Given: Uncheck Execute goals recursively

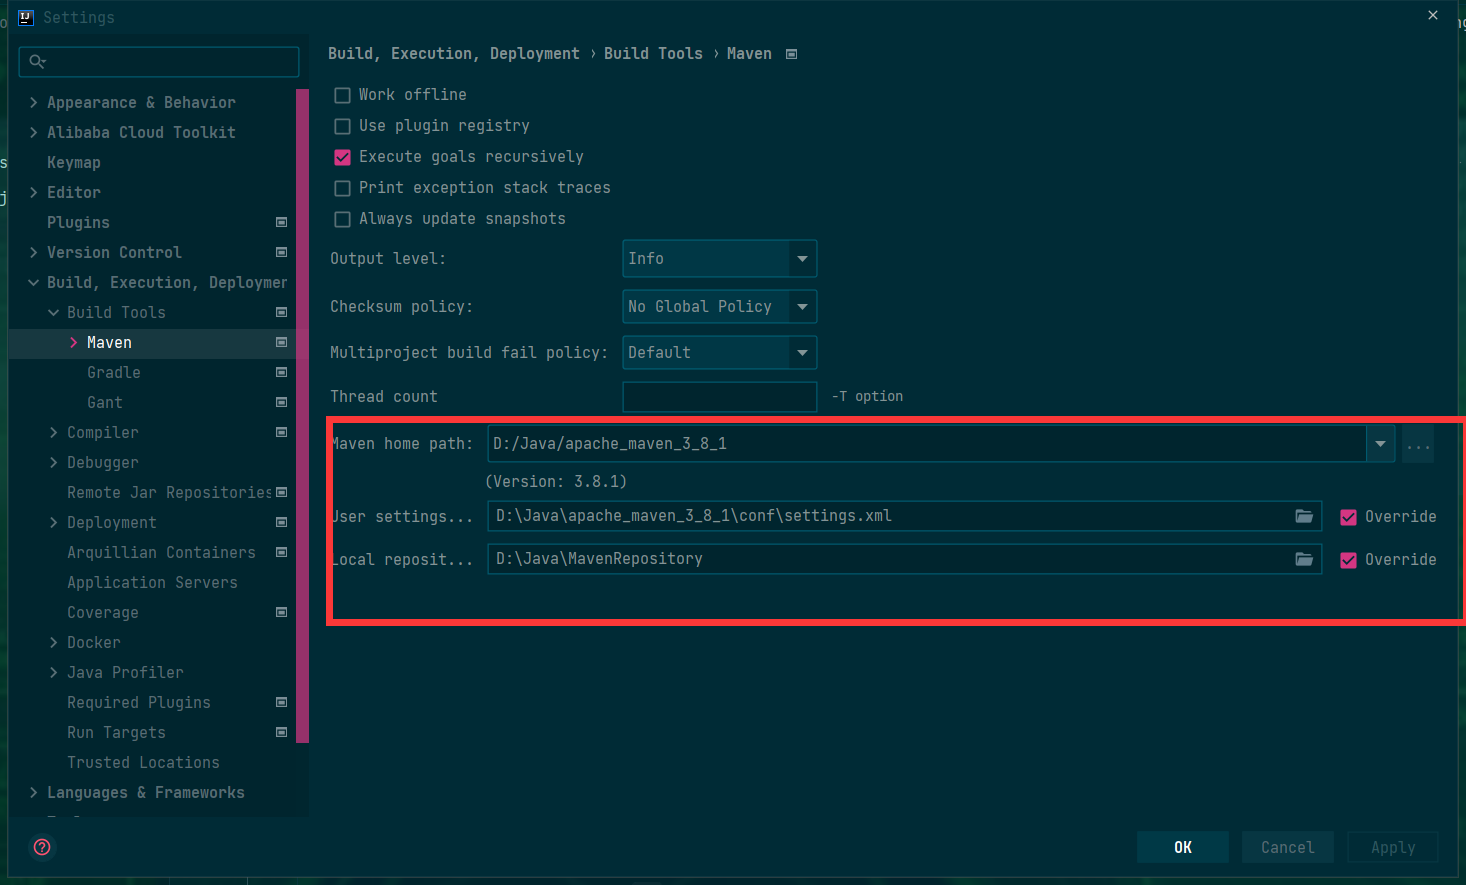Looking at the screenshot, I should tap(342, 157).
